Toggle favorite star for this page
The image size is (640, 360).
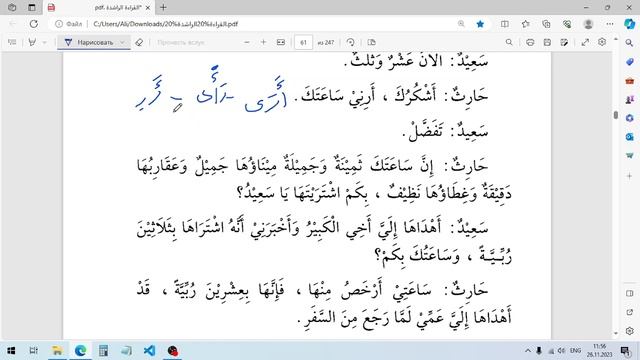(x=480, y=24)
